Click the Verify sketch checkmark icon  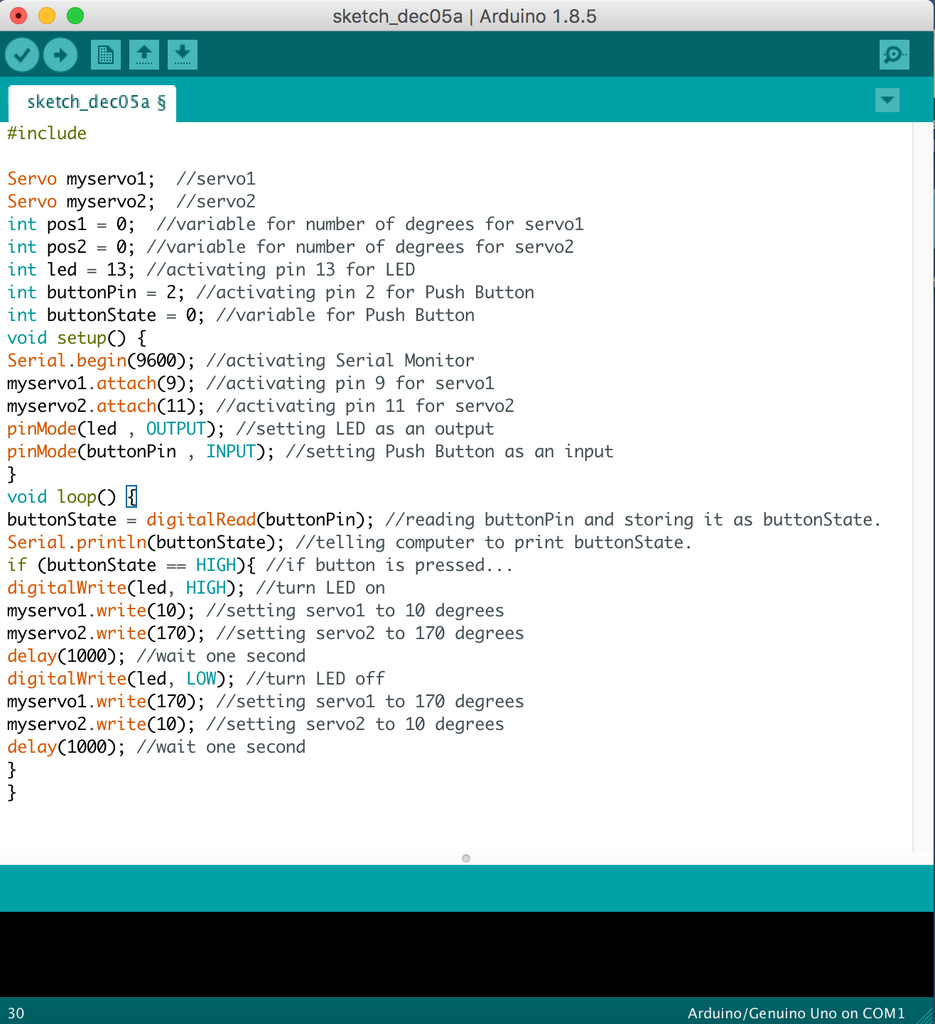click(22, 55)
